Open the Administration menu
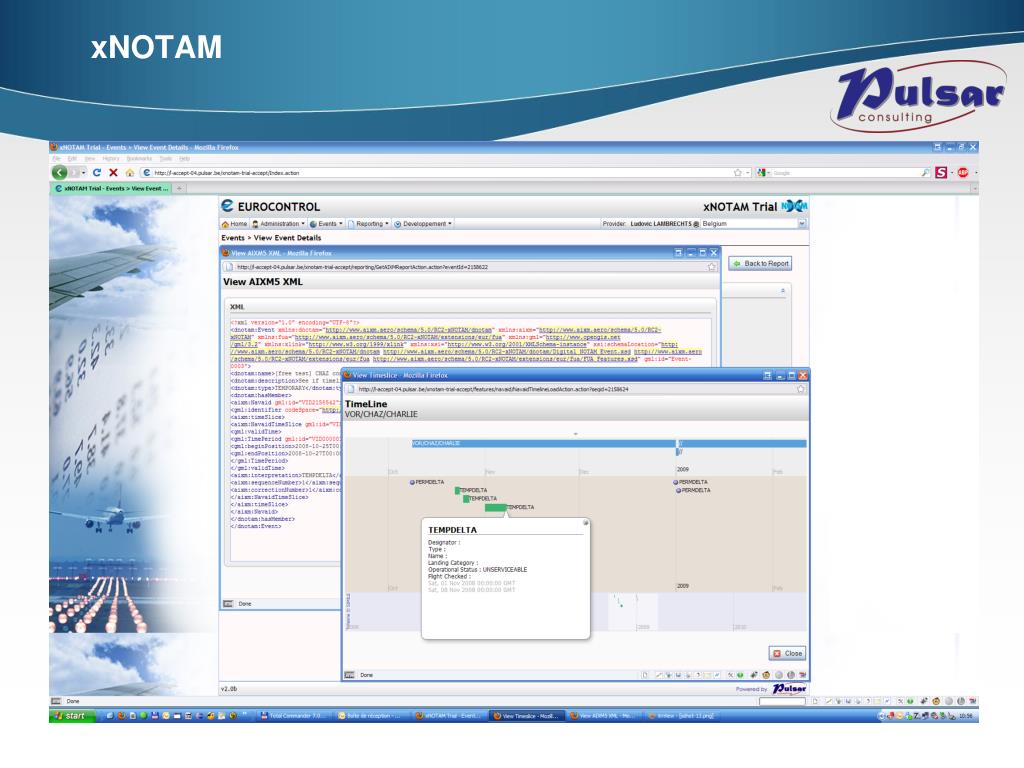This screenshot has height=768, width=1024. pyautogui.click(x=278, y=224)
